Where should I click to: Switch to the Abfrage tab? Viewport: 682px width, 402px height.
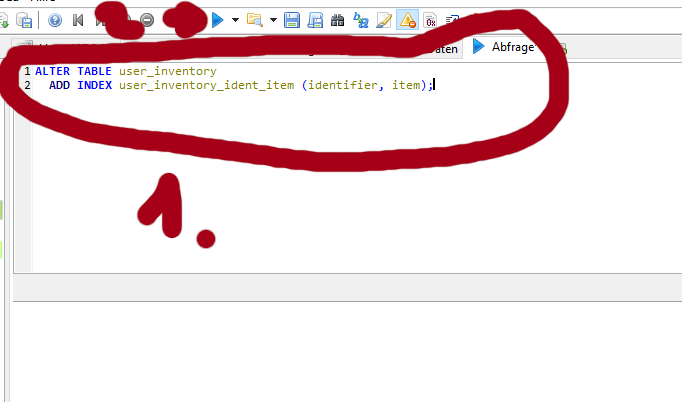[507, 47]
